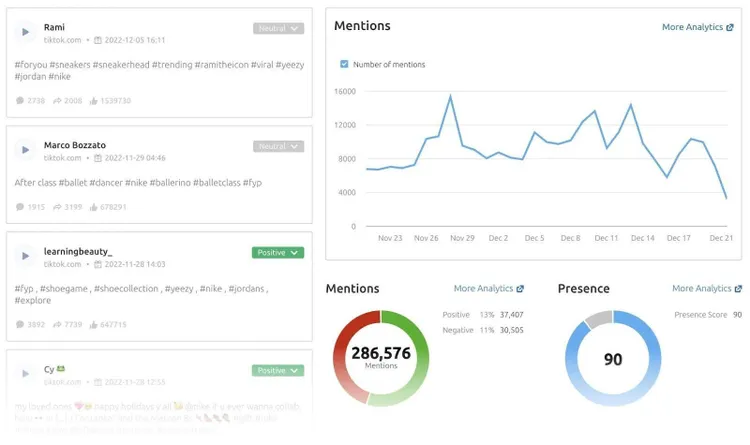Click likes thumb icon on Rami post
Image resolution: width=750 pixels, height=445 pixels.
(x=93, y=100)
